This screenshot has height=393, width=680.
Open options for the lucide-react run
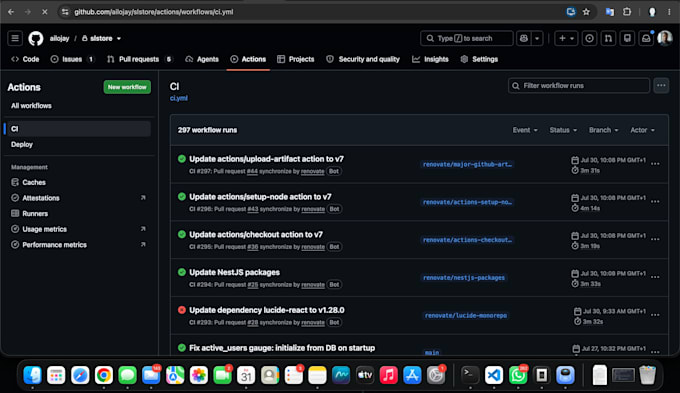tap(655, 315)
